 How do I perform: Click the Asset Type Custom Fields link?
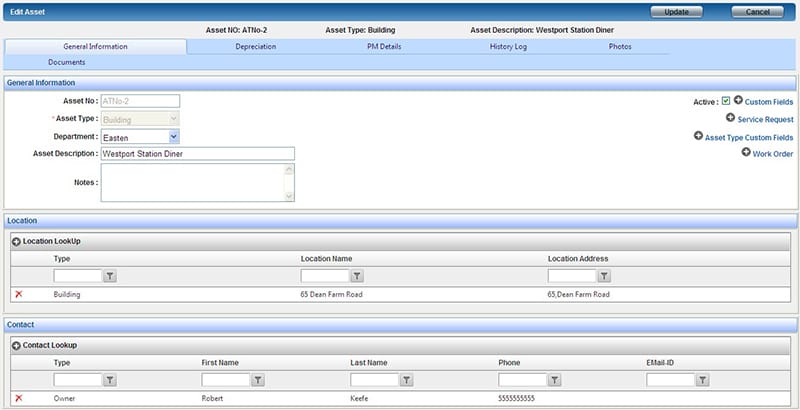pyautogui.click(x=748, y=137)
